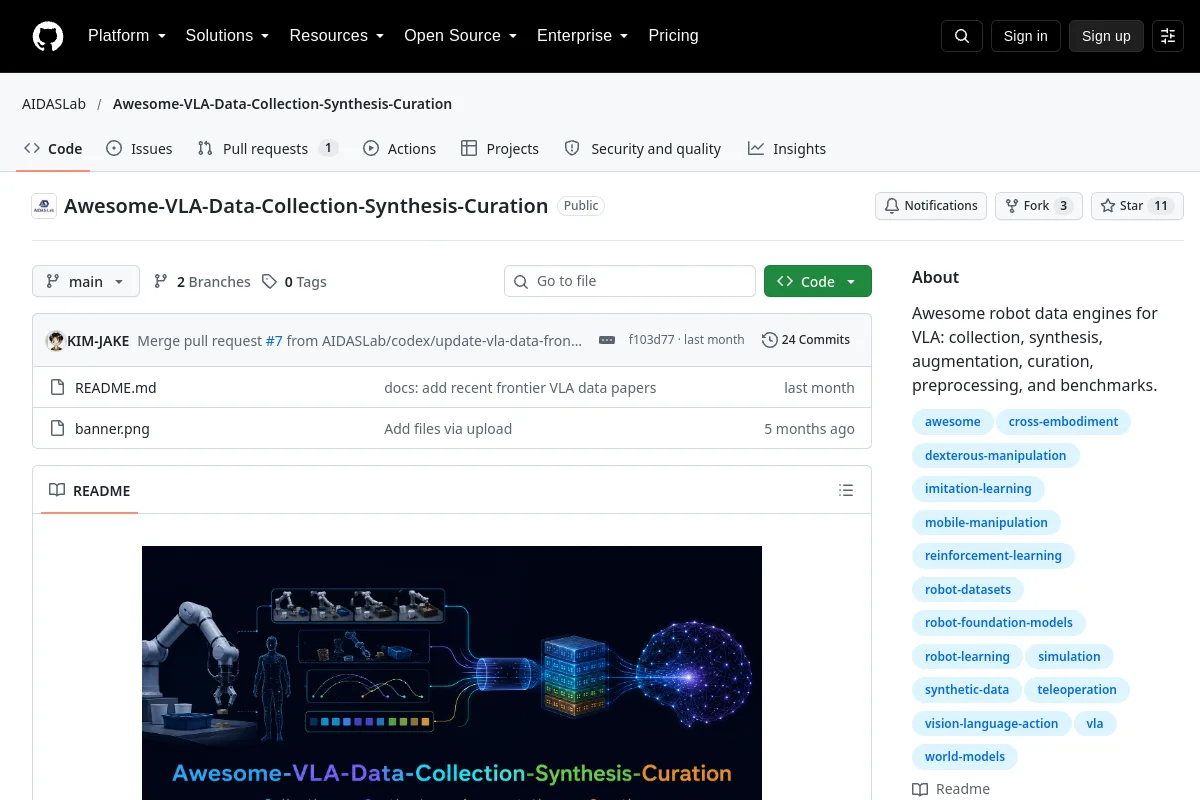The width and height of the screenshot is (1200, 800).
Task: Open the Insights tab
Action: click(x=787, y=148)
